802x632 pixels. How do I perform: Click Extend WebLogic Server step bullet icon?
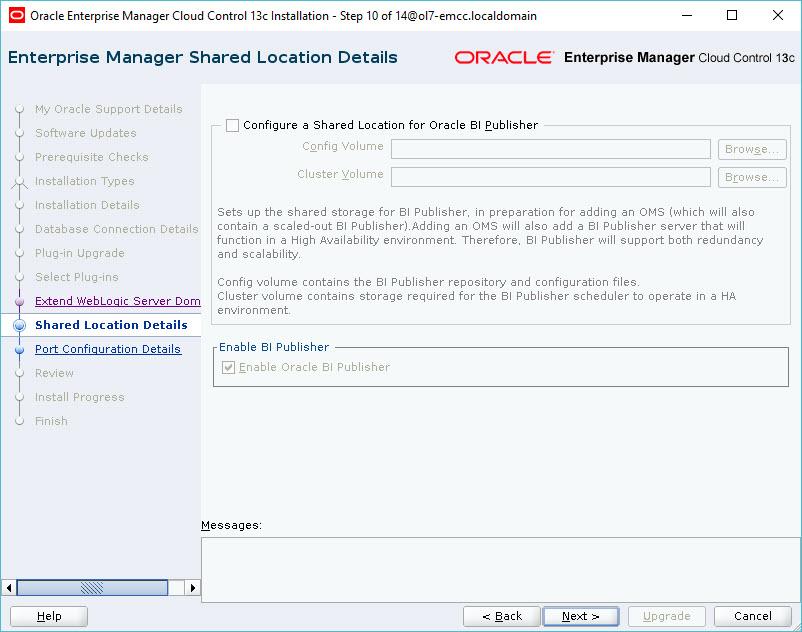pos(19,302)
